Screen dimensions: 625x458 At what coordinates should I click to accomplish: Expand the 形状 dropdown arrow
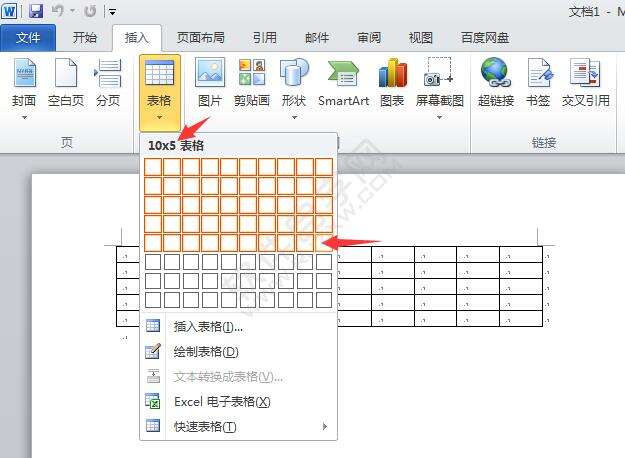coord(295,117)
